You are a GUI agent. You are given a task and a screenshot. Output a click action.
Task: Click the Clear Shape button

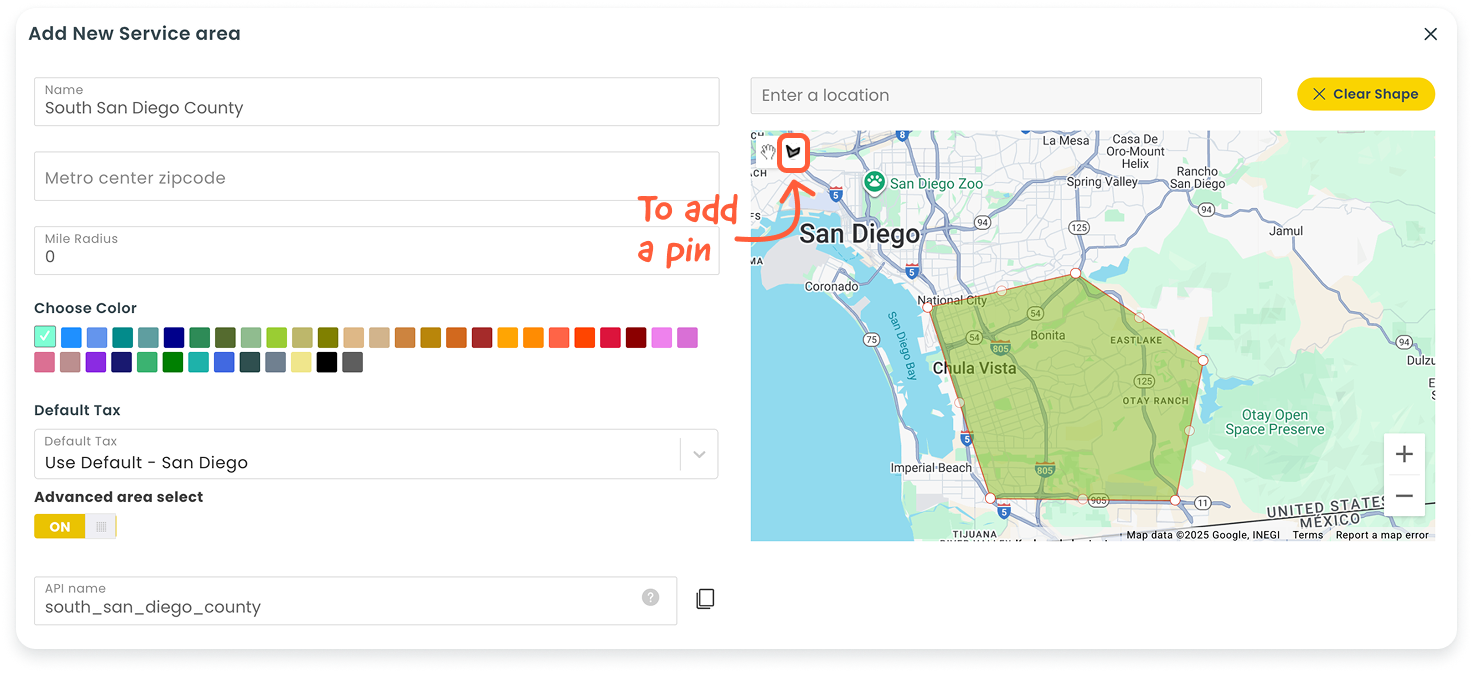[1366, 93]
